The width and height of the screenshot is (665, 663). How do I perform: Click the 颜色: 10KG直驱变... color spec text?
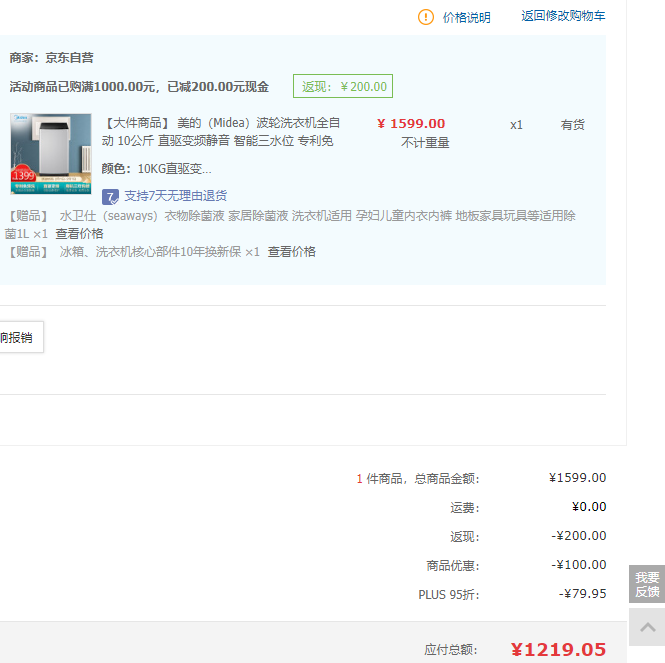156,169
